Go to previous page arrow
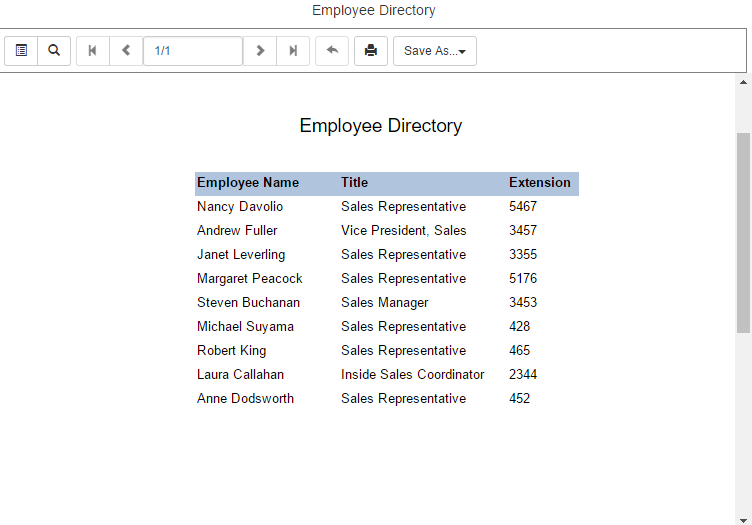This screenshot has width=752, height=525. 126,50
